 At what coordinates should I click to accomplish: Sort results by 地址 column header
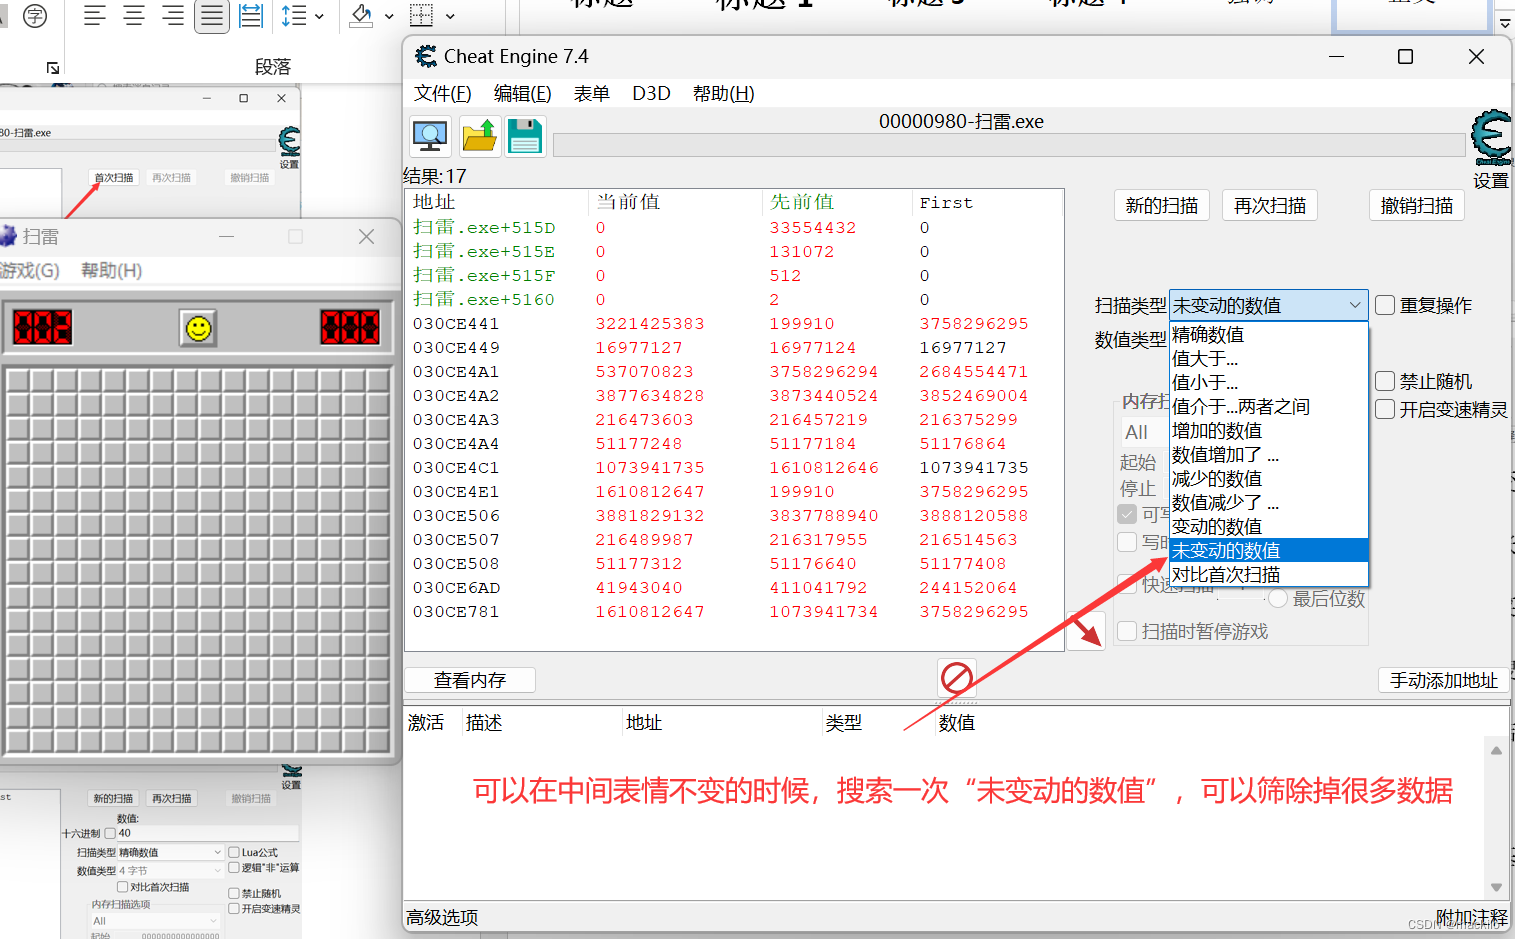(497, 202)
